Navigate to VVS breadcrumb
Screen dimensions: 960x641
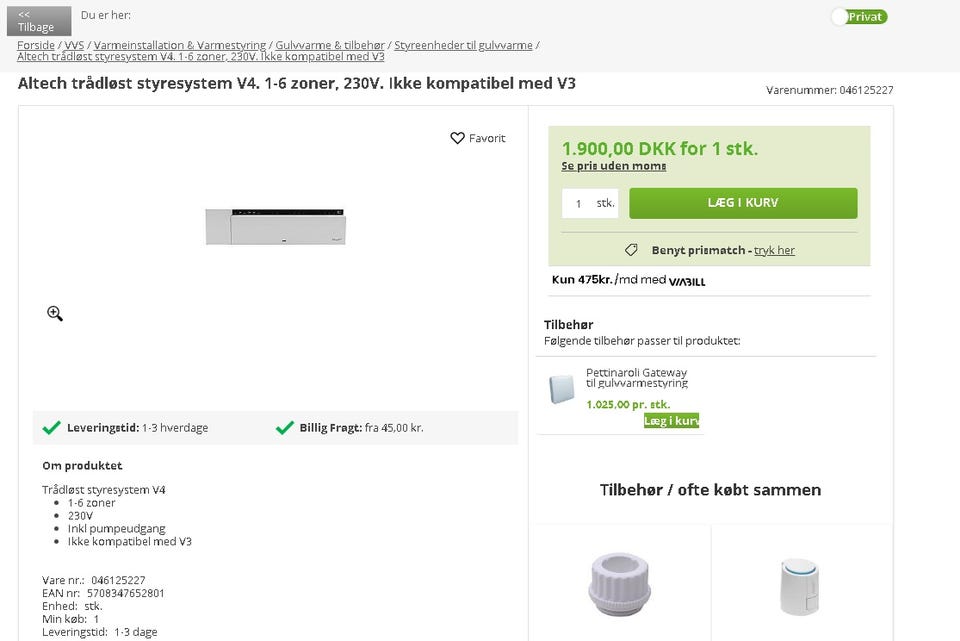75,45
